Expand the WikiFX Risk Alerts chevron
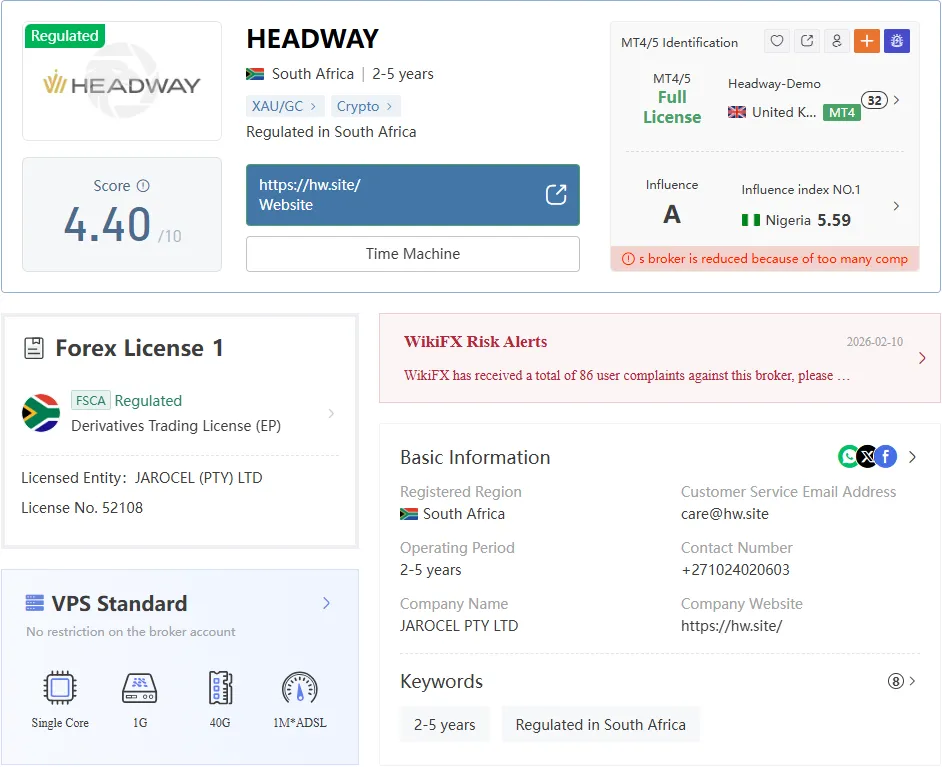 [x=922, y=358]
